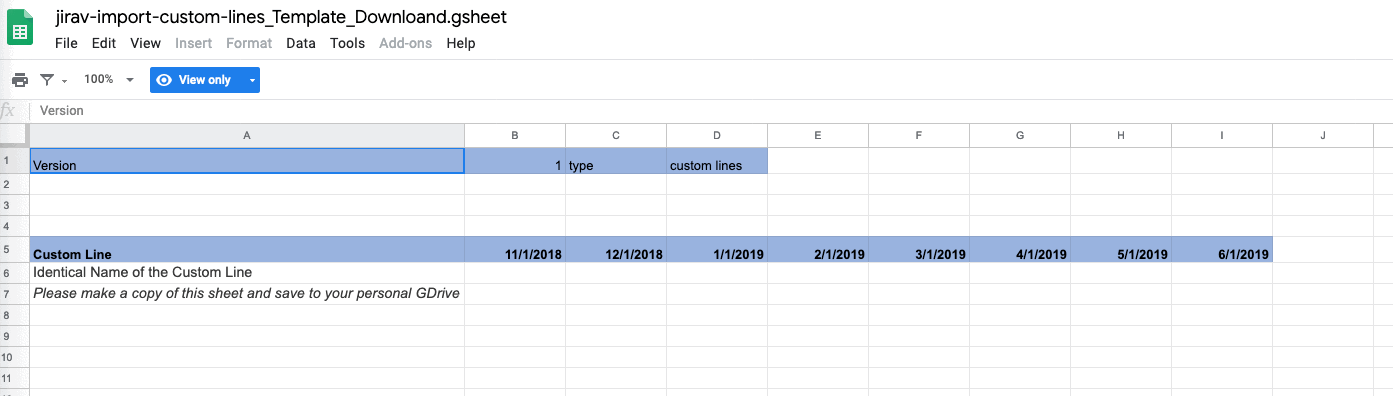Screen dimensions: 1393x396
Task: Click the eye icon on View only
Action: tap(165, 80)
